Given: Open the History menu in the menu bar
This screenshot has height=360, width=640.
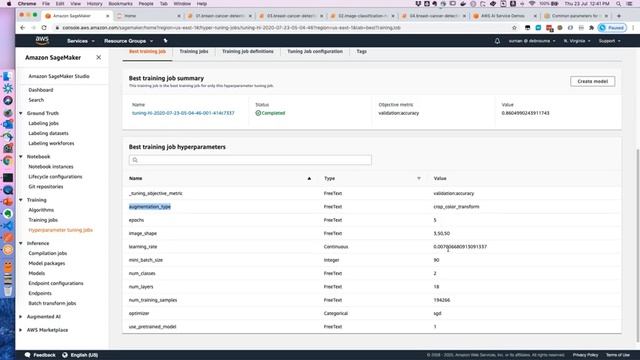Looking at the screenshot, I should pyautogui.click(x=94, y=4).
